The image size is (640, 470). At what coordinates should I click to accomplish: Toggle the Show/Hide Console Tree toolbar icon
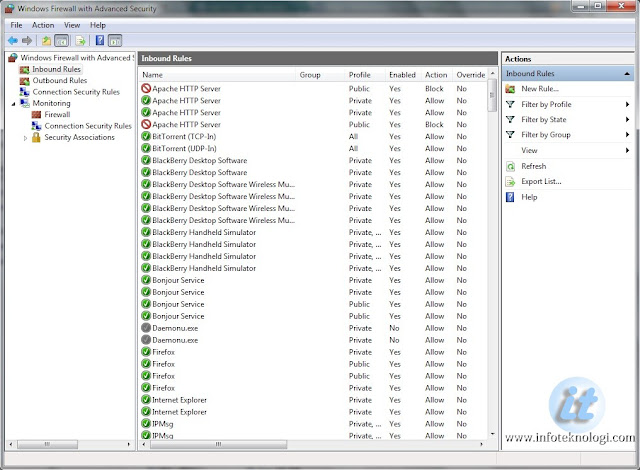click(x=62, y=40)
